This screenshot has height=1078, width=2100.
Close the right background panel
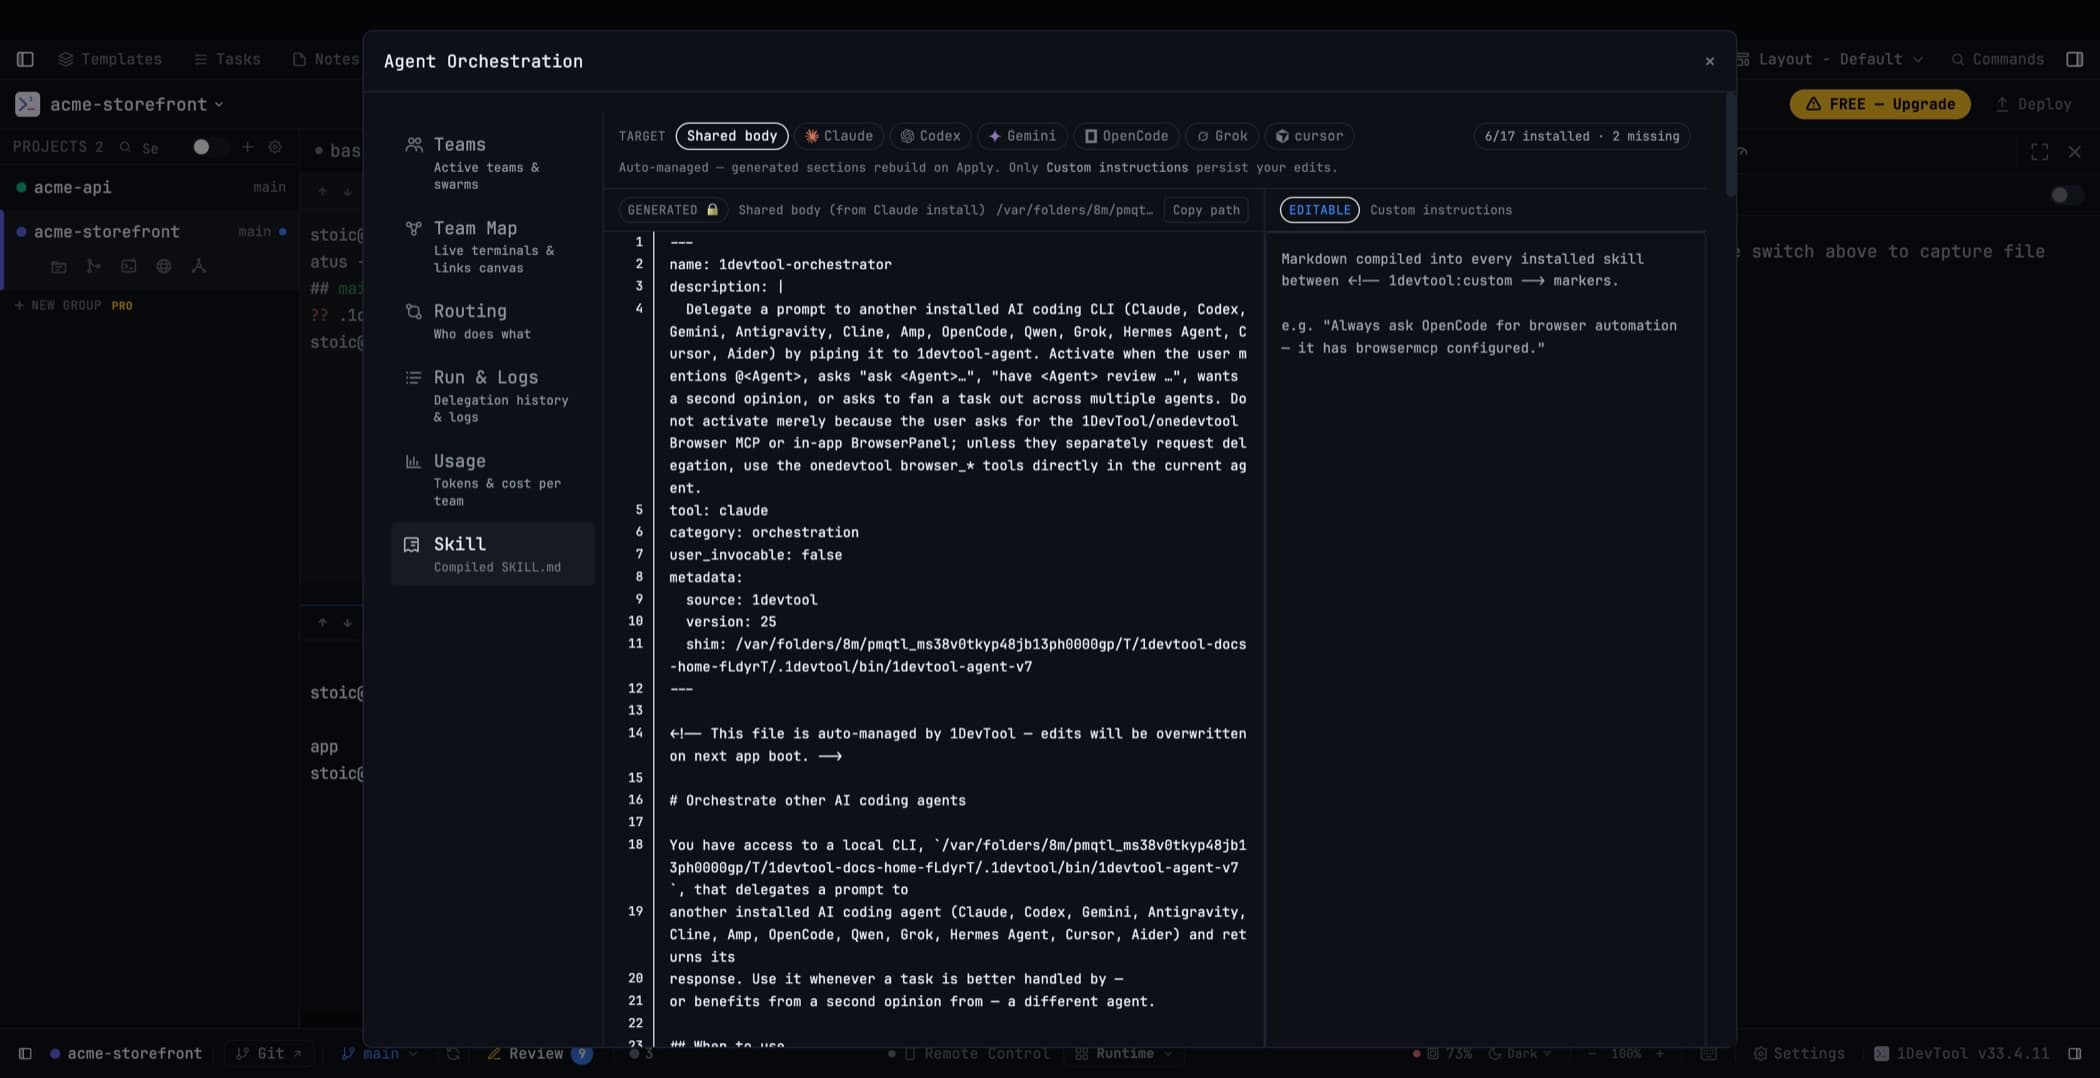point(2075,152)
